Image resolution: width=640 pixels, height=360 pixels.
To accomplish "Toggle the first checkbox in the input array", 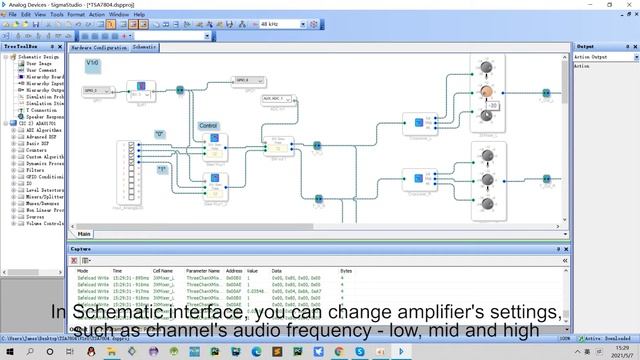I will tap(131, 144).
